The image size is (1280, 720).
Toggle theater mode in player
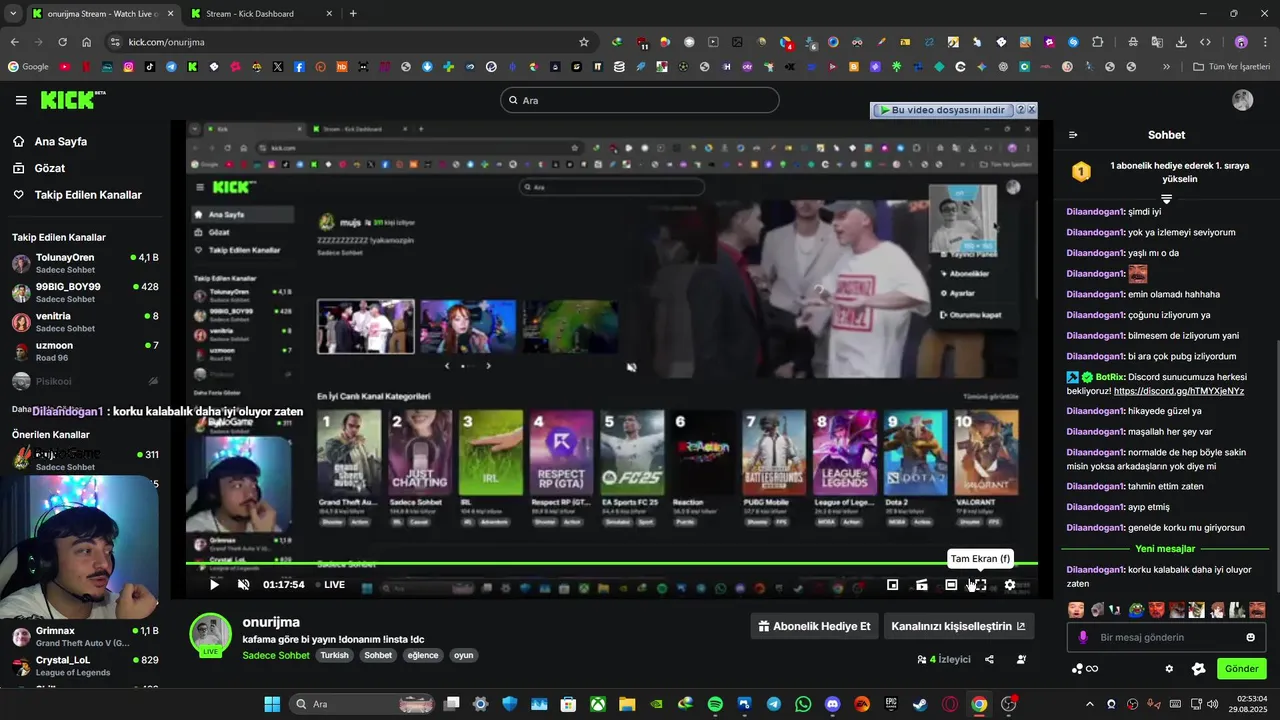(x=951, y=585)
